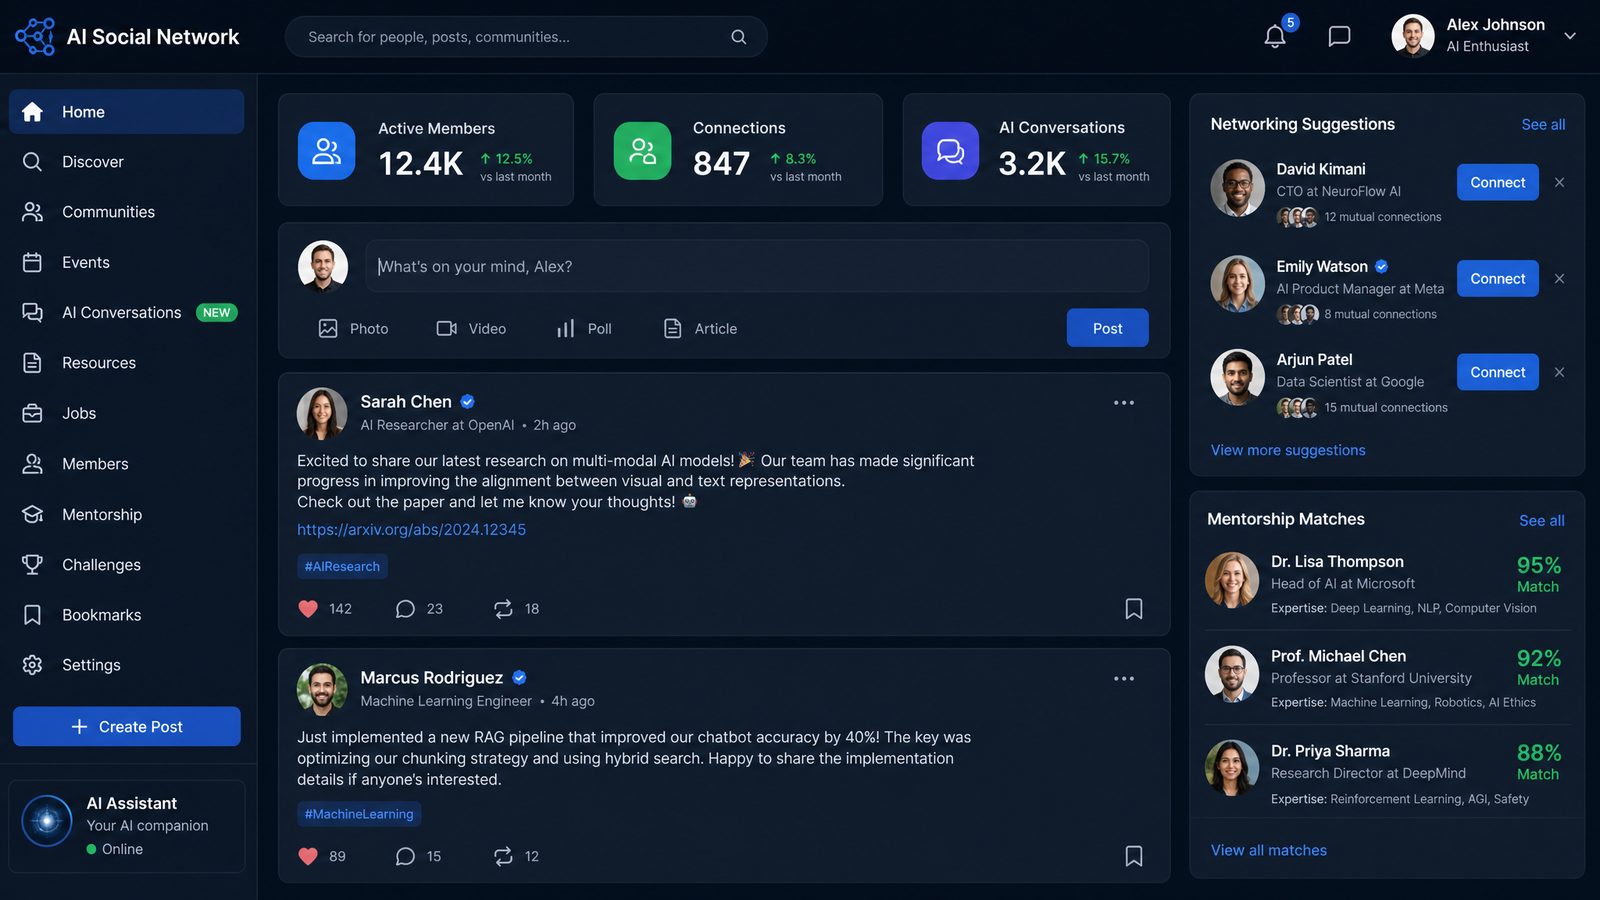Like Marcus Rodriguez's post with heart icon
The image size is (1600, 900).
pyautogui.click(x=308, y=856)
